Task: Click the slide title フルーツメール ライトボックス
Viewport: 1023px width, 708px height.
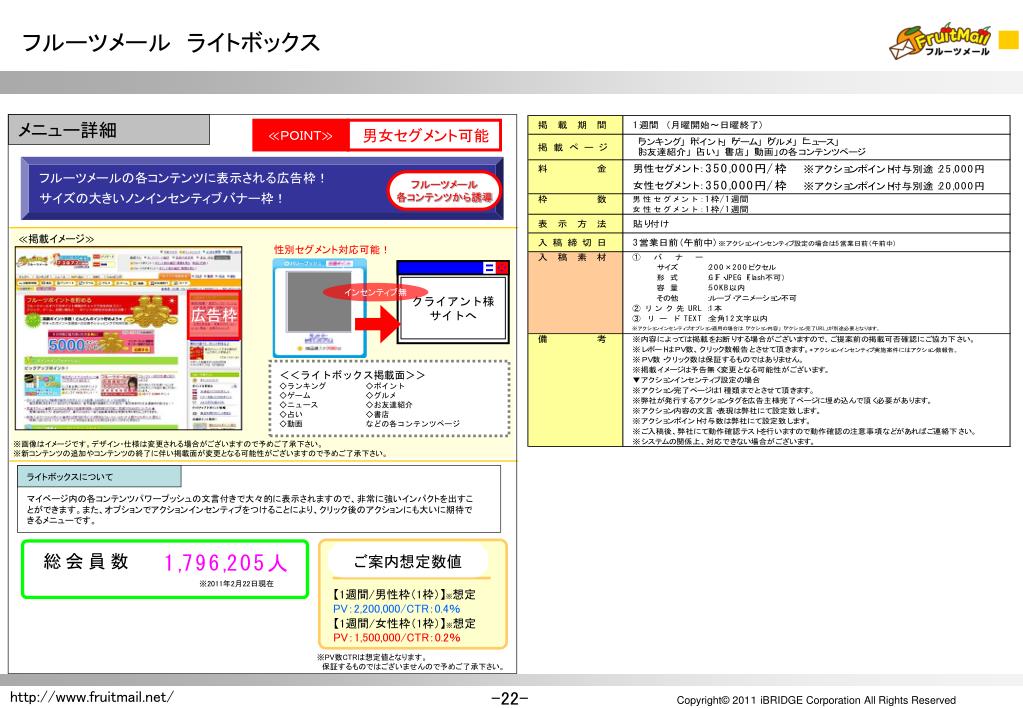Action: (171, 43)
